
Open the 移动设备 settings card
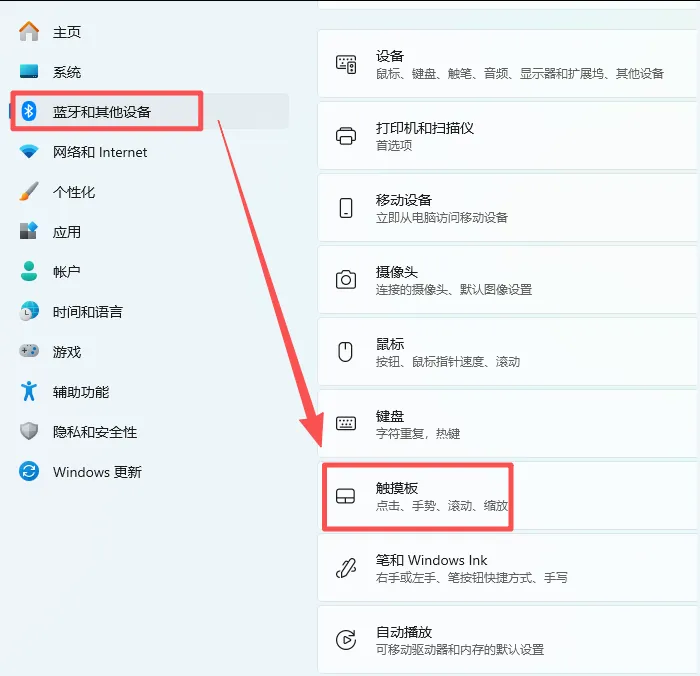coord(508,208)
